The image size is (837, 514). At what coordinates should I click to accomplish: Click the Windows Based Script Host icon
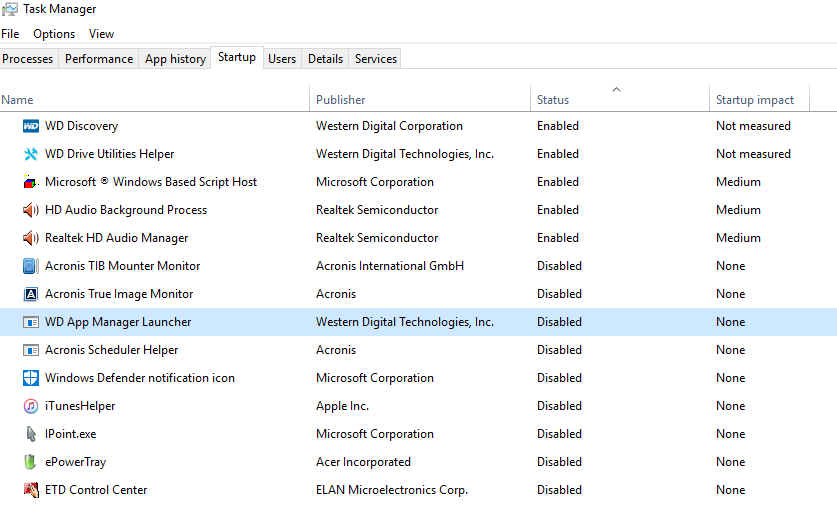click(30, 182)
